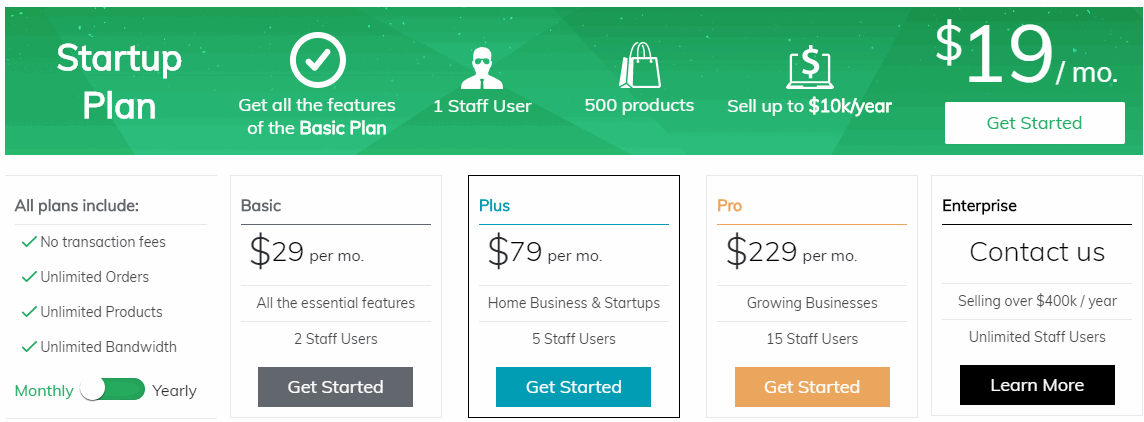
Task: Select the Monthly billing label
Action: pyautogui.click(x=44, y=391)
